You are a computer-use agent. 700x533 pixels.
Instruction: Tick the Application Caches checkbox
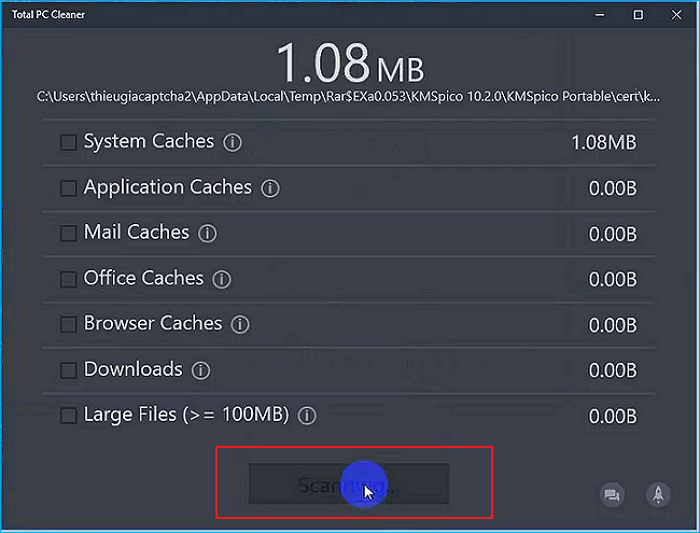68,188
